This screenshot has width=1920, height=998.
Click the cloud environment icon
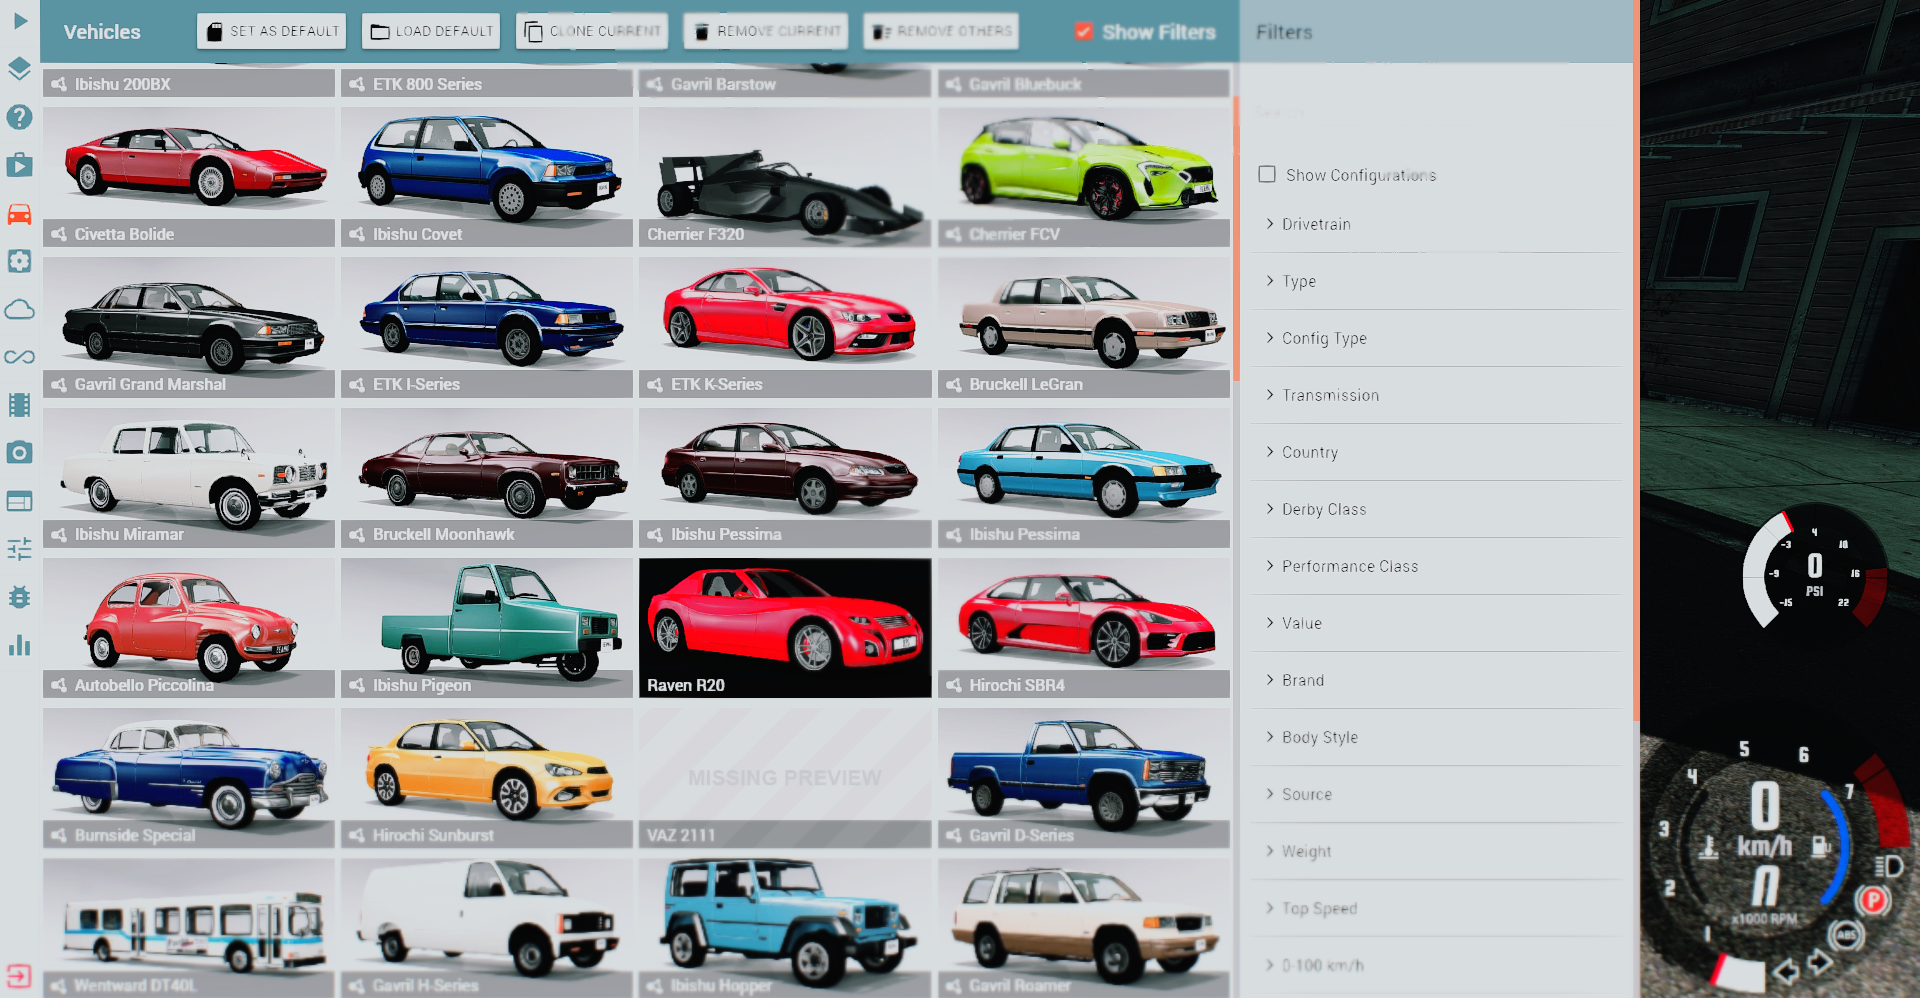coord(20,309)
